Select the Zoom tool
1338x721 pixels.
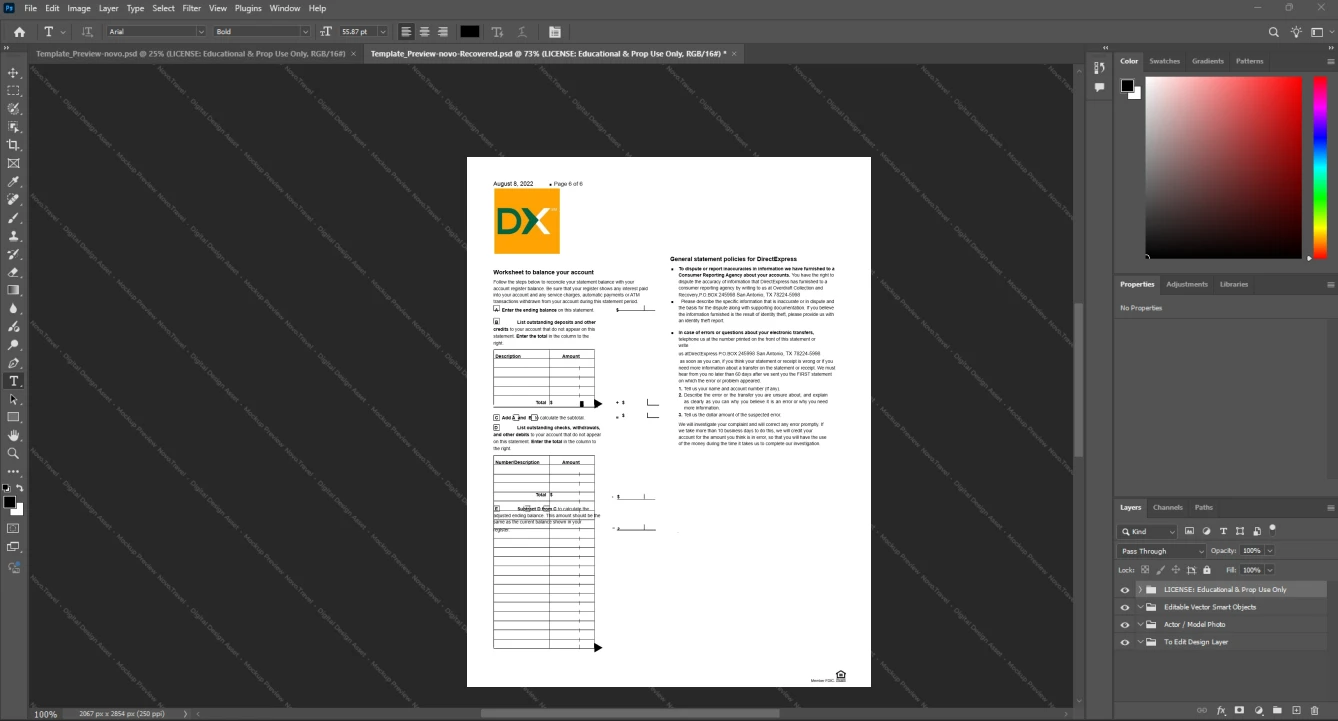pyautogui.click(x=14, y=453)
